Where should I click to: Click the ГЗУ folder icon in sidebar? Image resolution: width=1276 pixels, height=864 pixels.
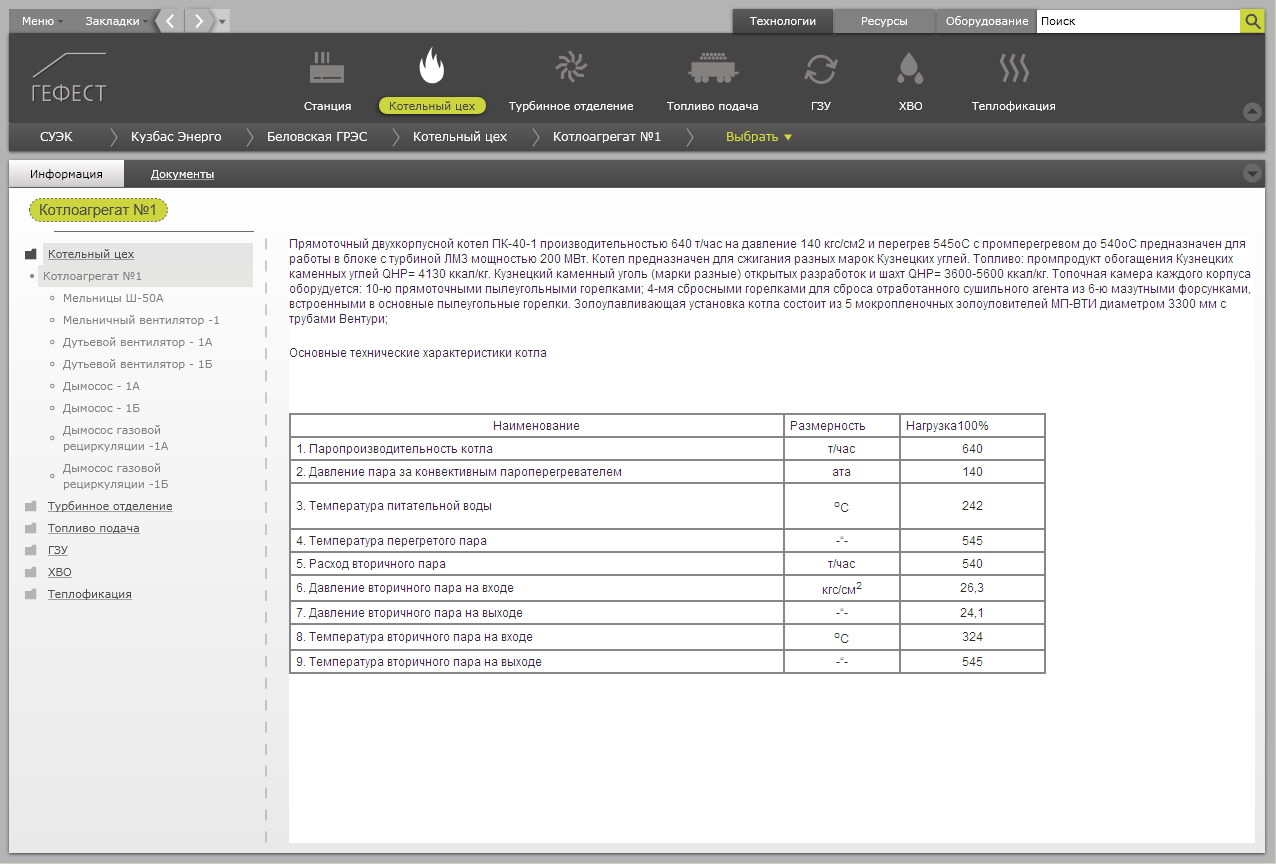coord(31,550)
